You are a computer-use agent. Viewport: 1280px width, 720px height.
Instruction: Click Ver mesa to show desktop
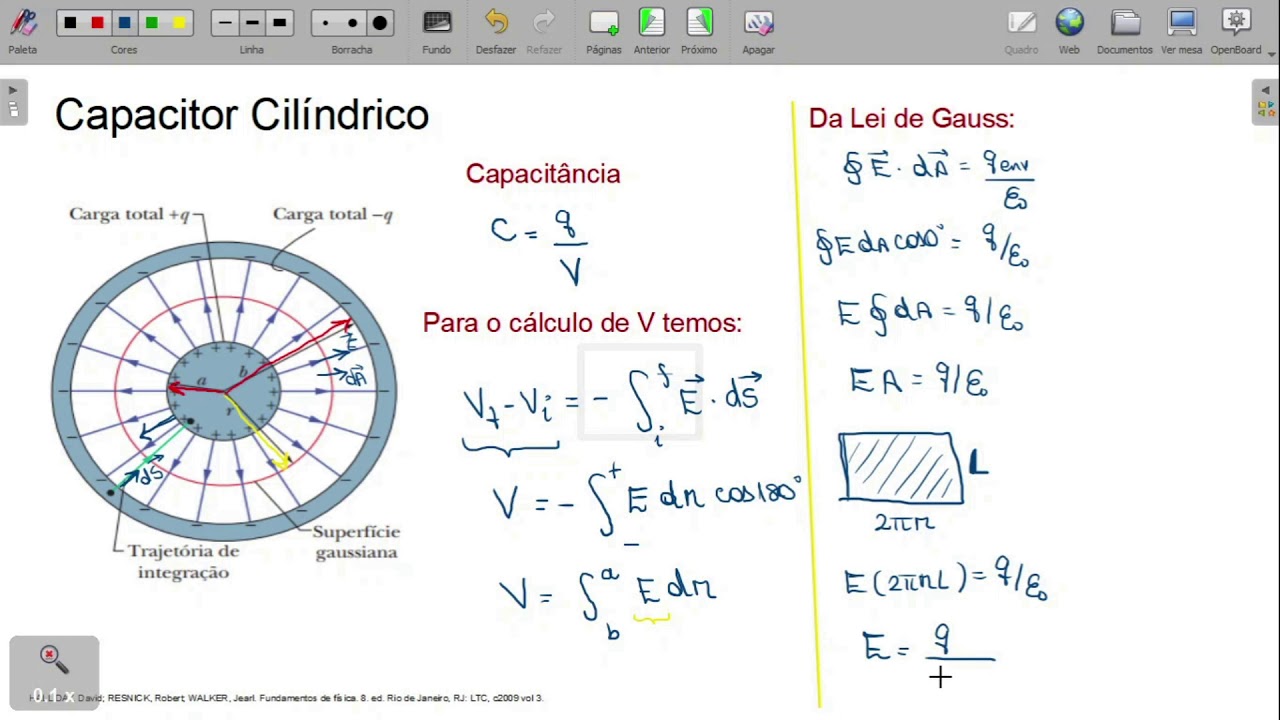(x=1182, y=30)
